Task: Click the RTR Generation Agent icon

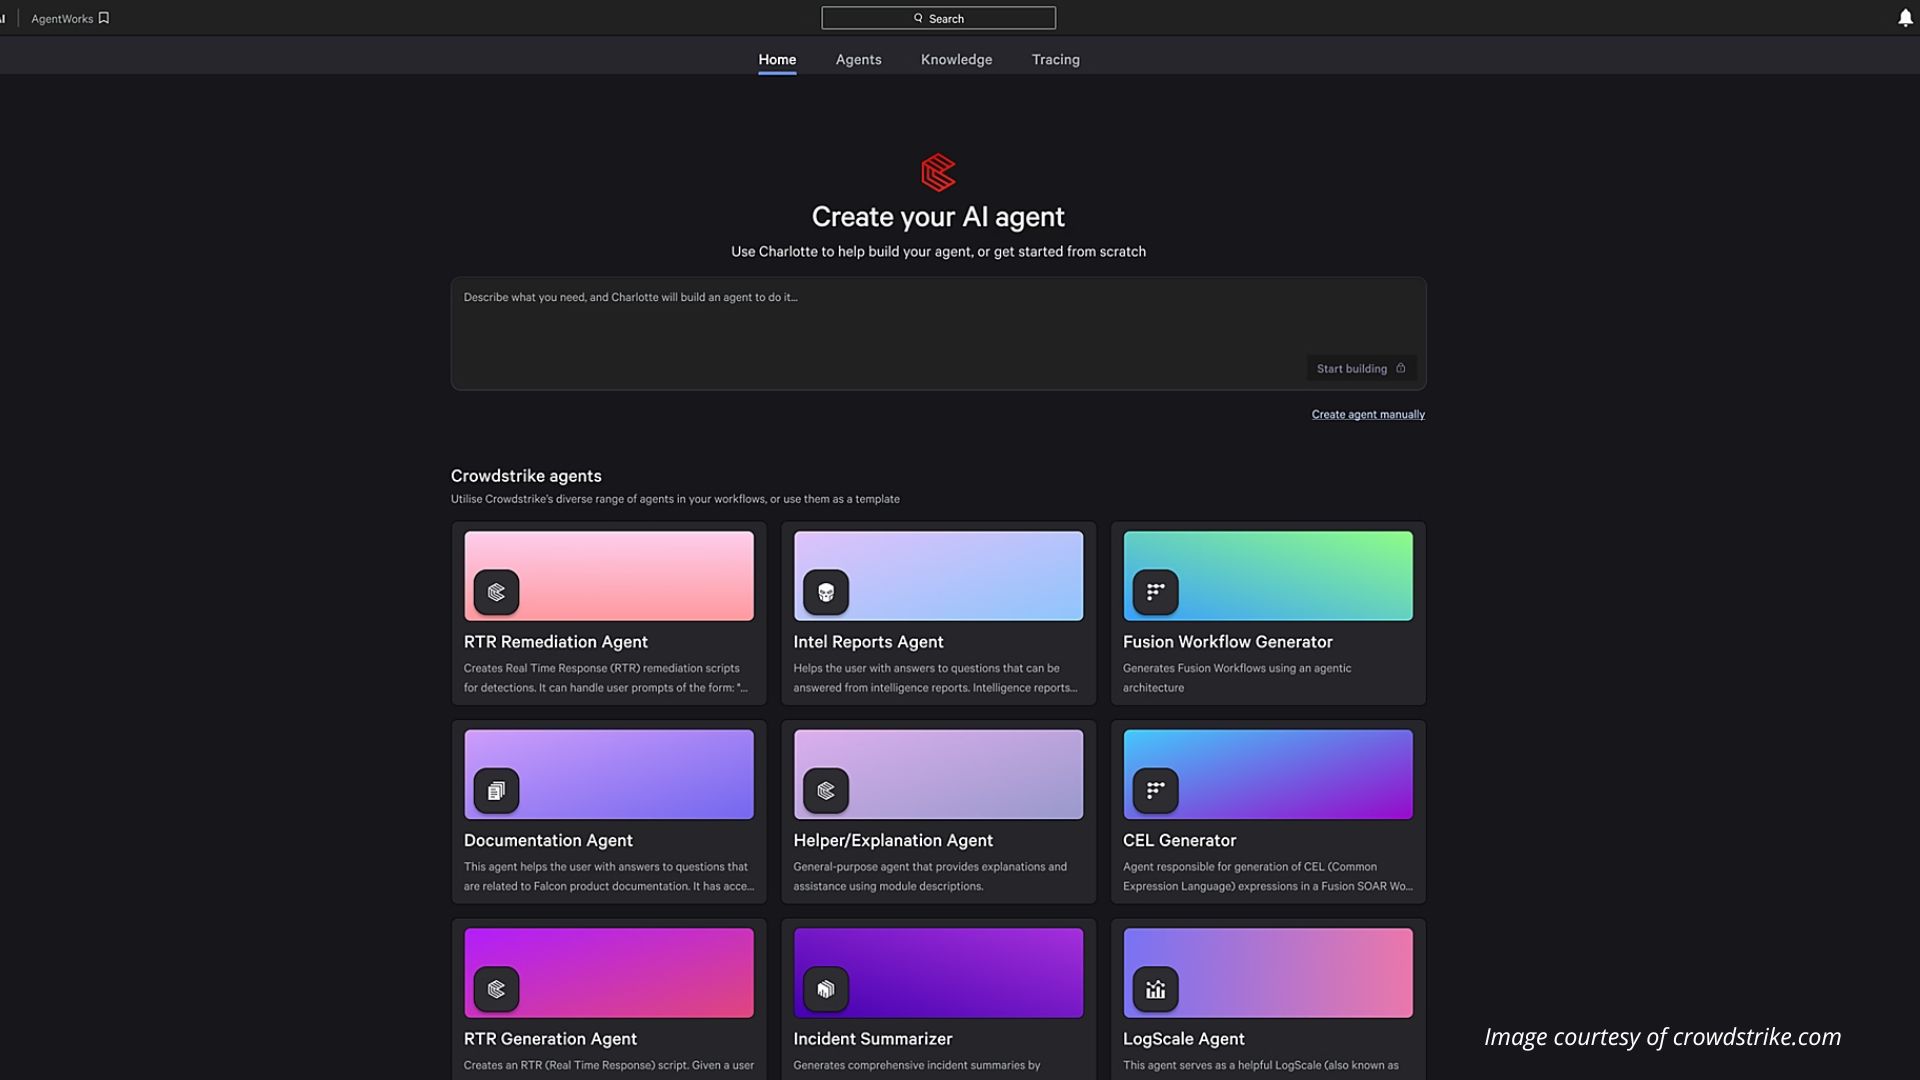Action: click(496, 989)
